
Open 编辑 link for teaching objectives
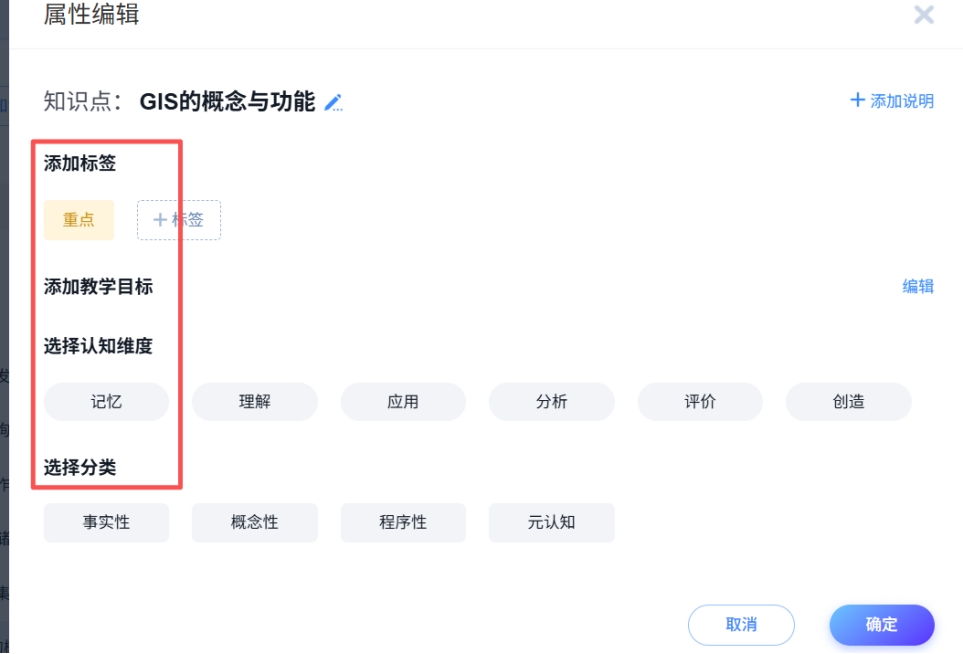click(918, 286)
